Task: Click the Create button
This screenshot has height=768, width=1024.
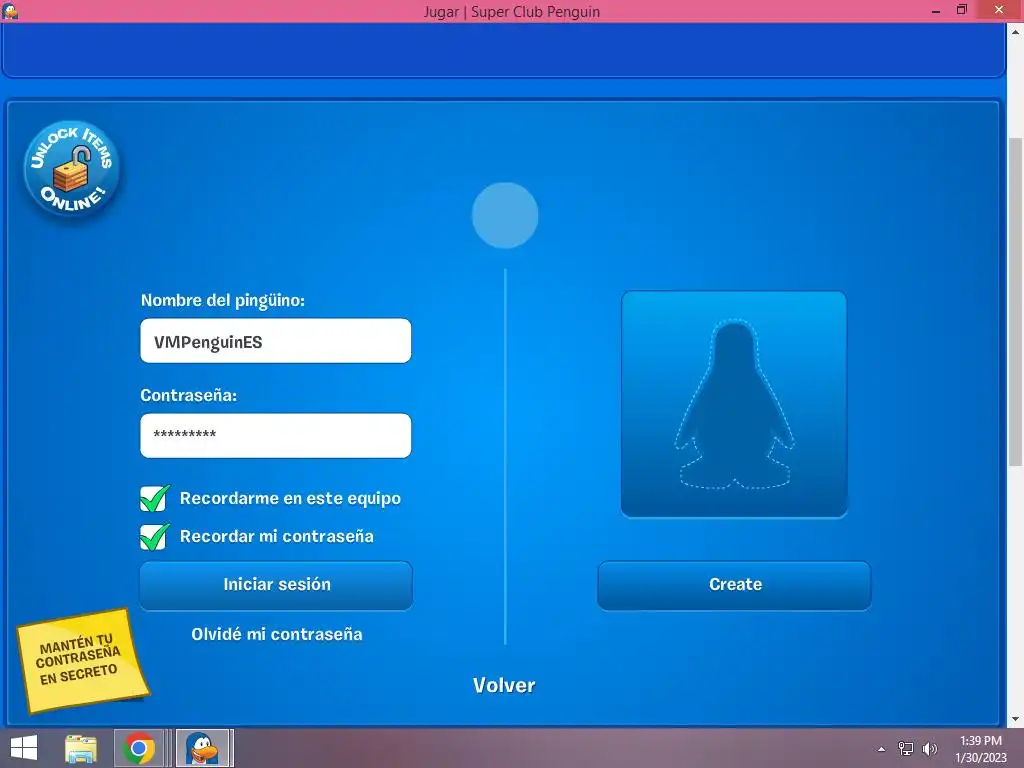Action: point(734,585)
